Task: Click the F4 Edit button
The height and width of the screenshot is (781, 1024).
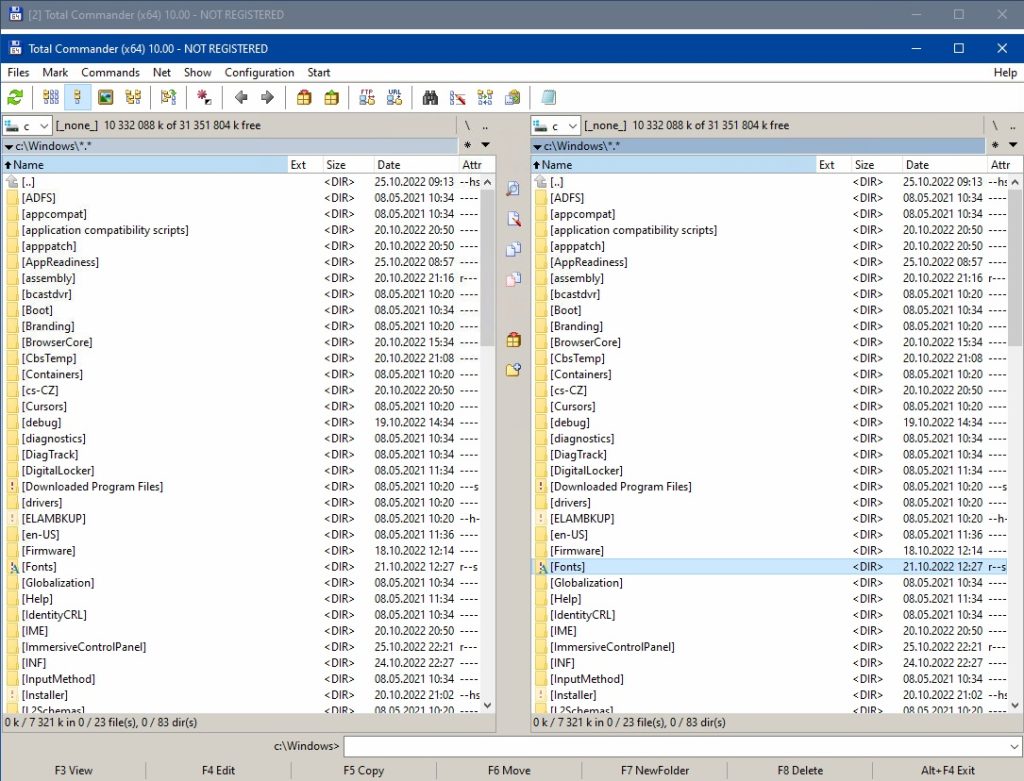Action: pos(218,771)
